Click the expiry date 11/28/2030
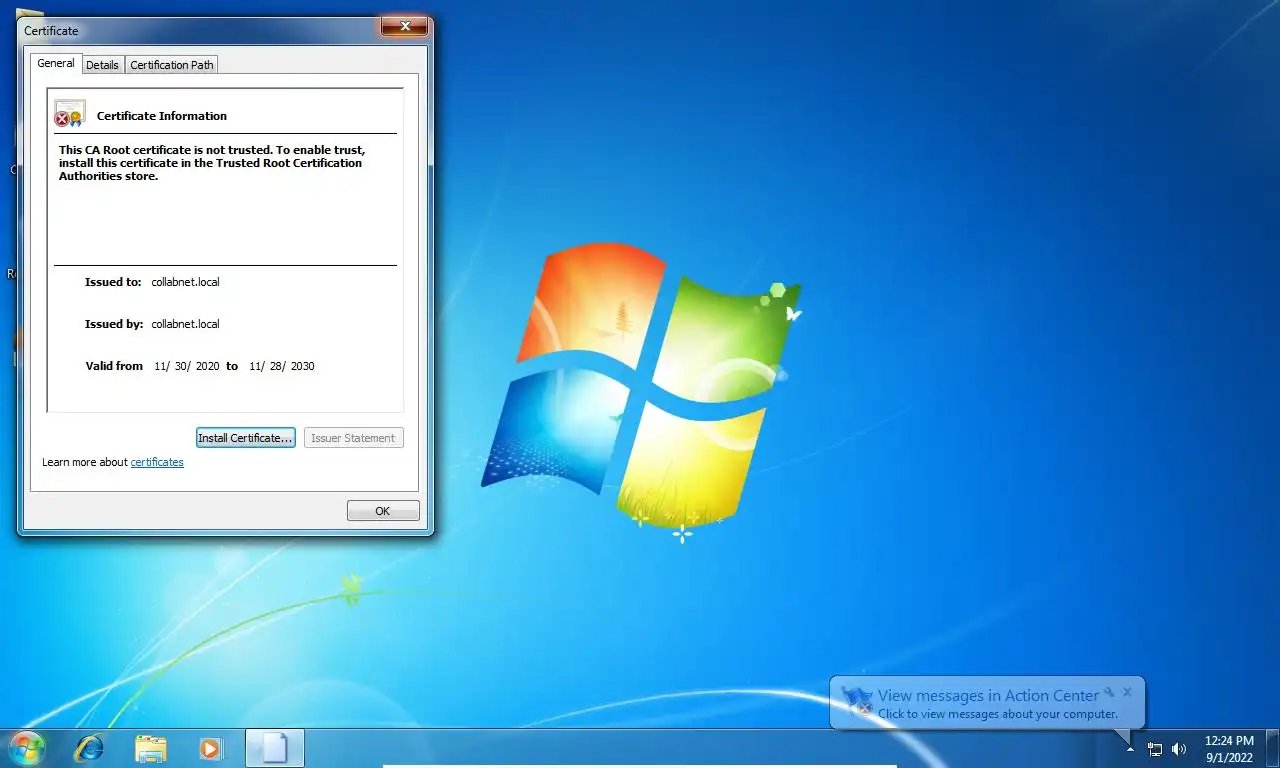1280x768 pixels. pyautogui.click(x=282, y=366)
